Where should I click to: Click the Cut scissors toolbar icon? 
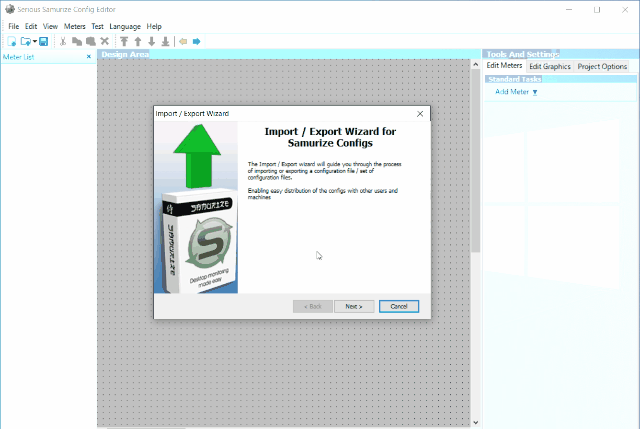tap(63, 41)
